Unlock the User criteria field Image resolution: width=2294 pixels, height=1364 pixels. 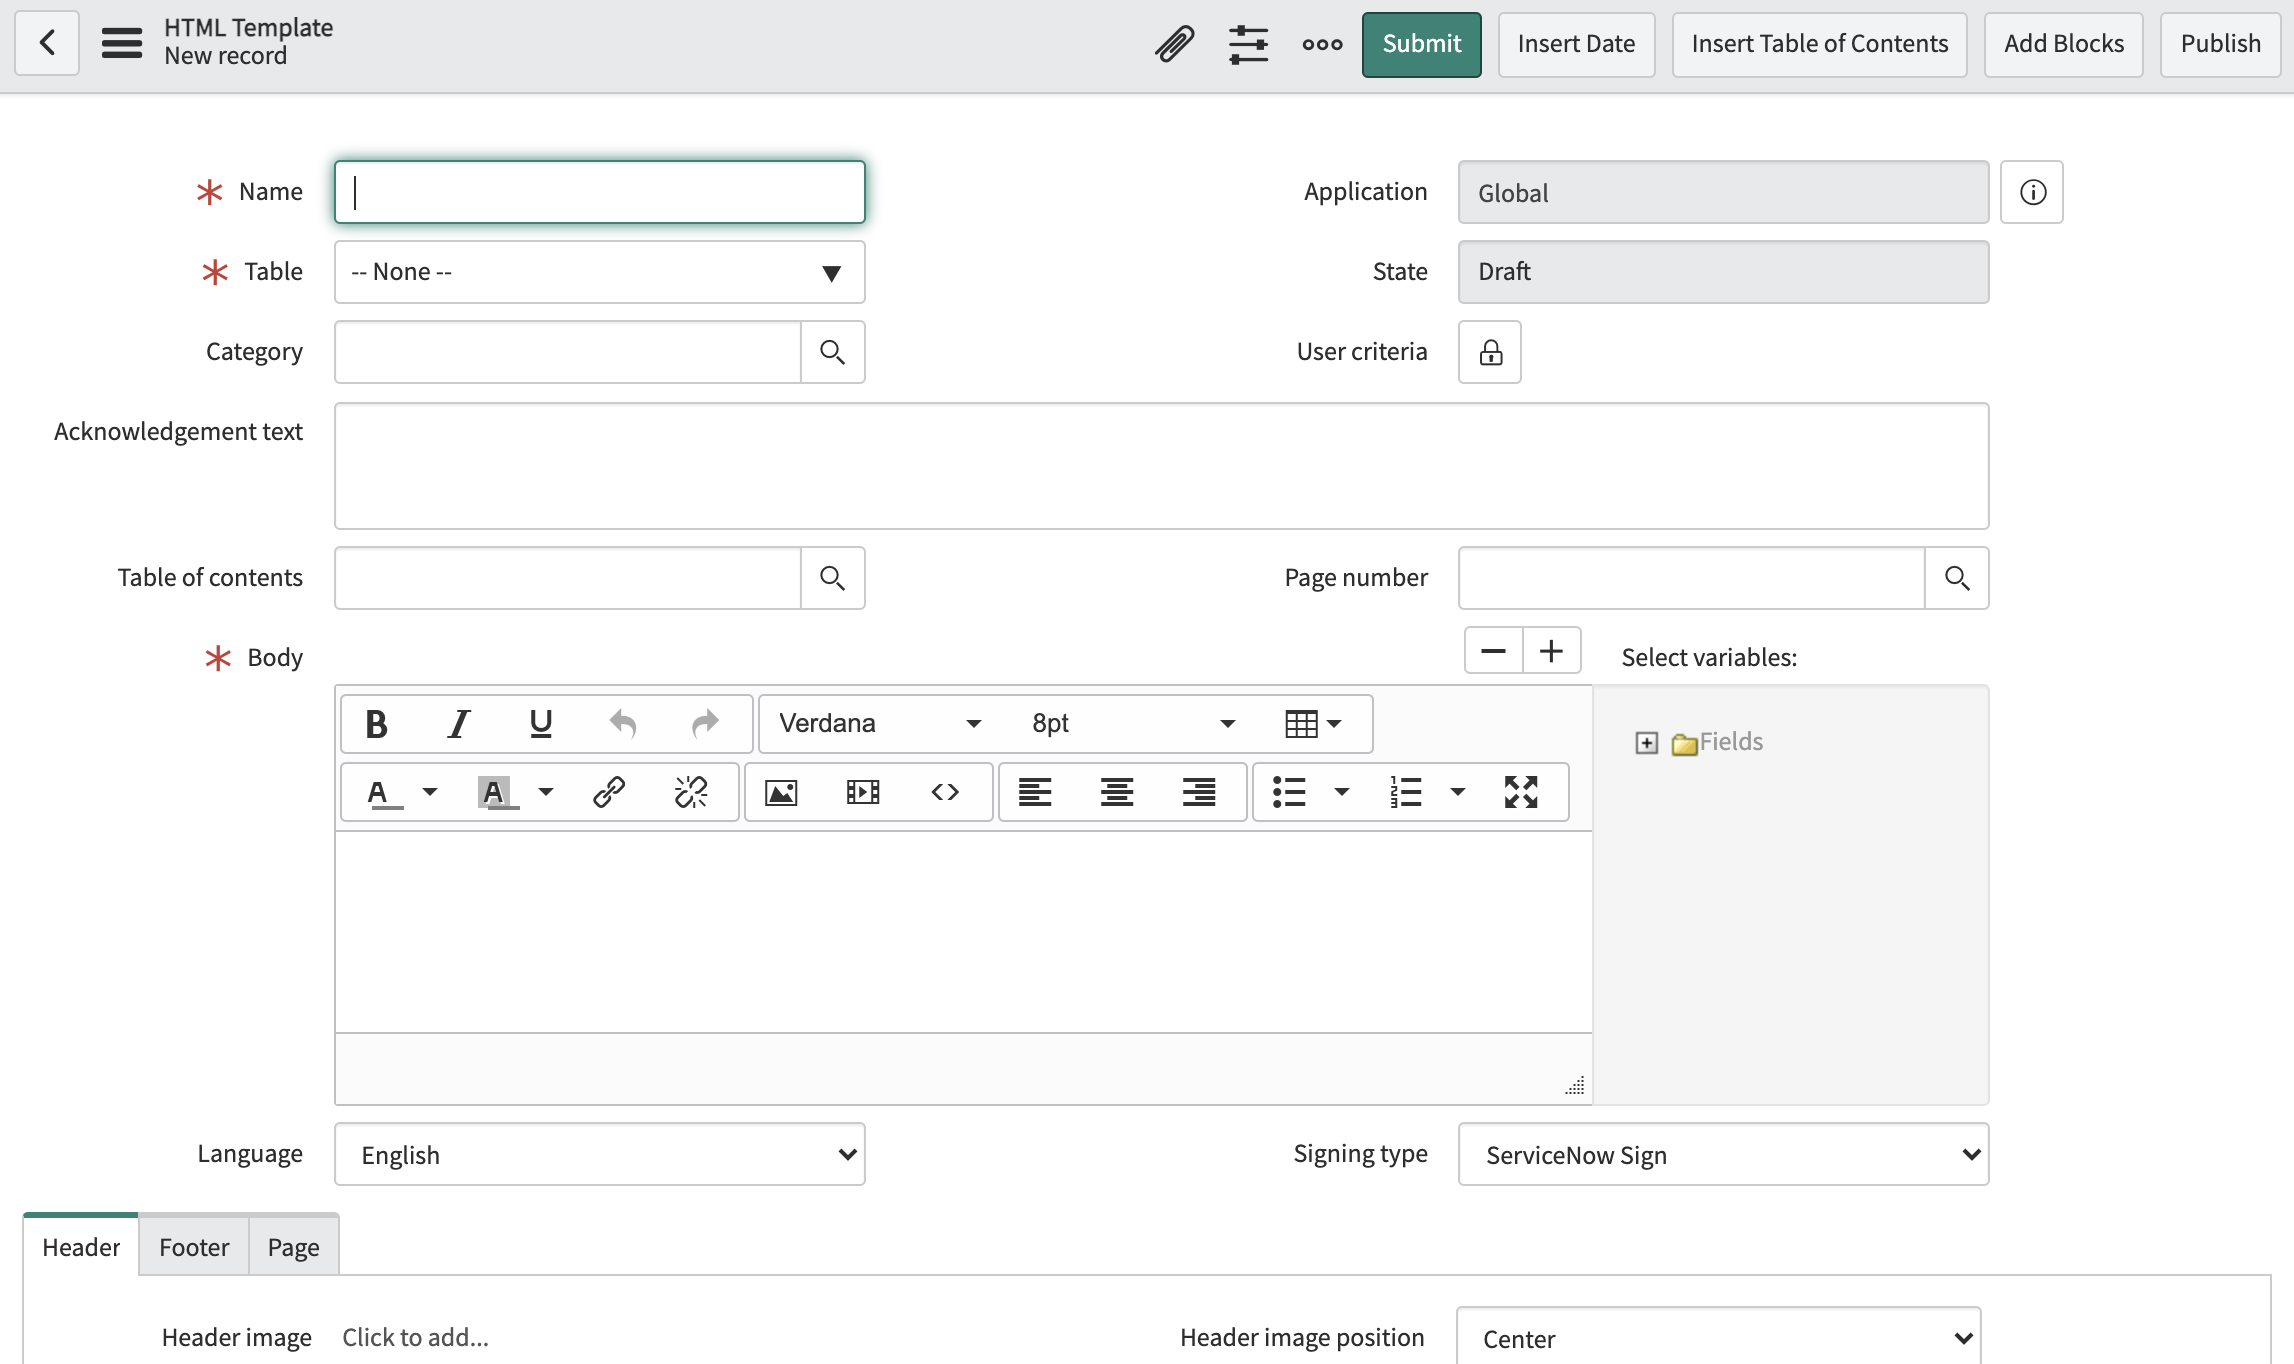coord(1490,352)
